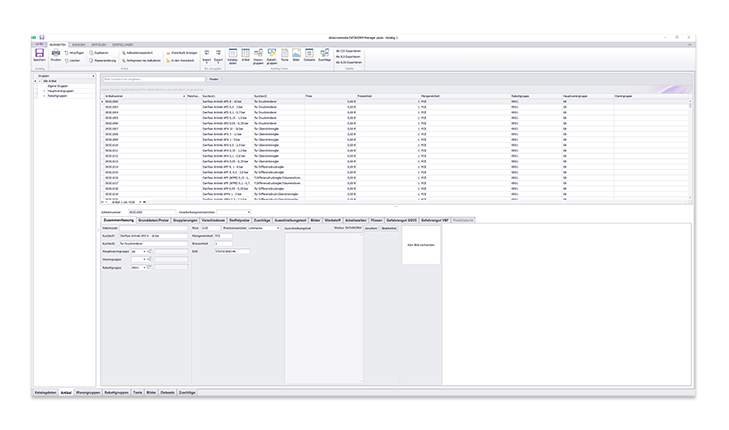Open the Hauptwarengruppe dropdown in the form
Viewport: 729px width, 430px height.
[144, 251]
